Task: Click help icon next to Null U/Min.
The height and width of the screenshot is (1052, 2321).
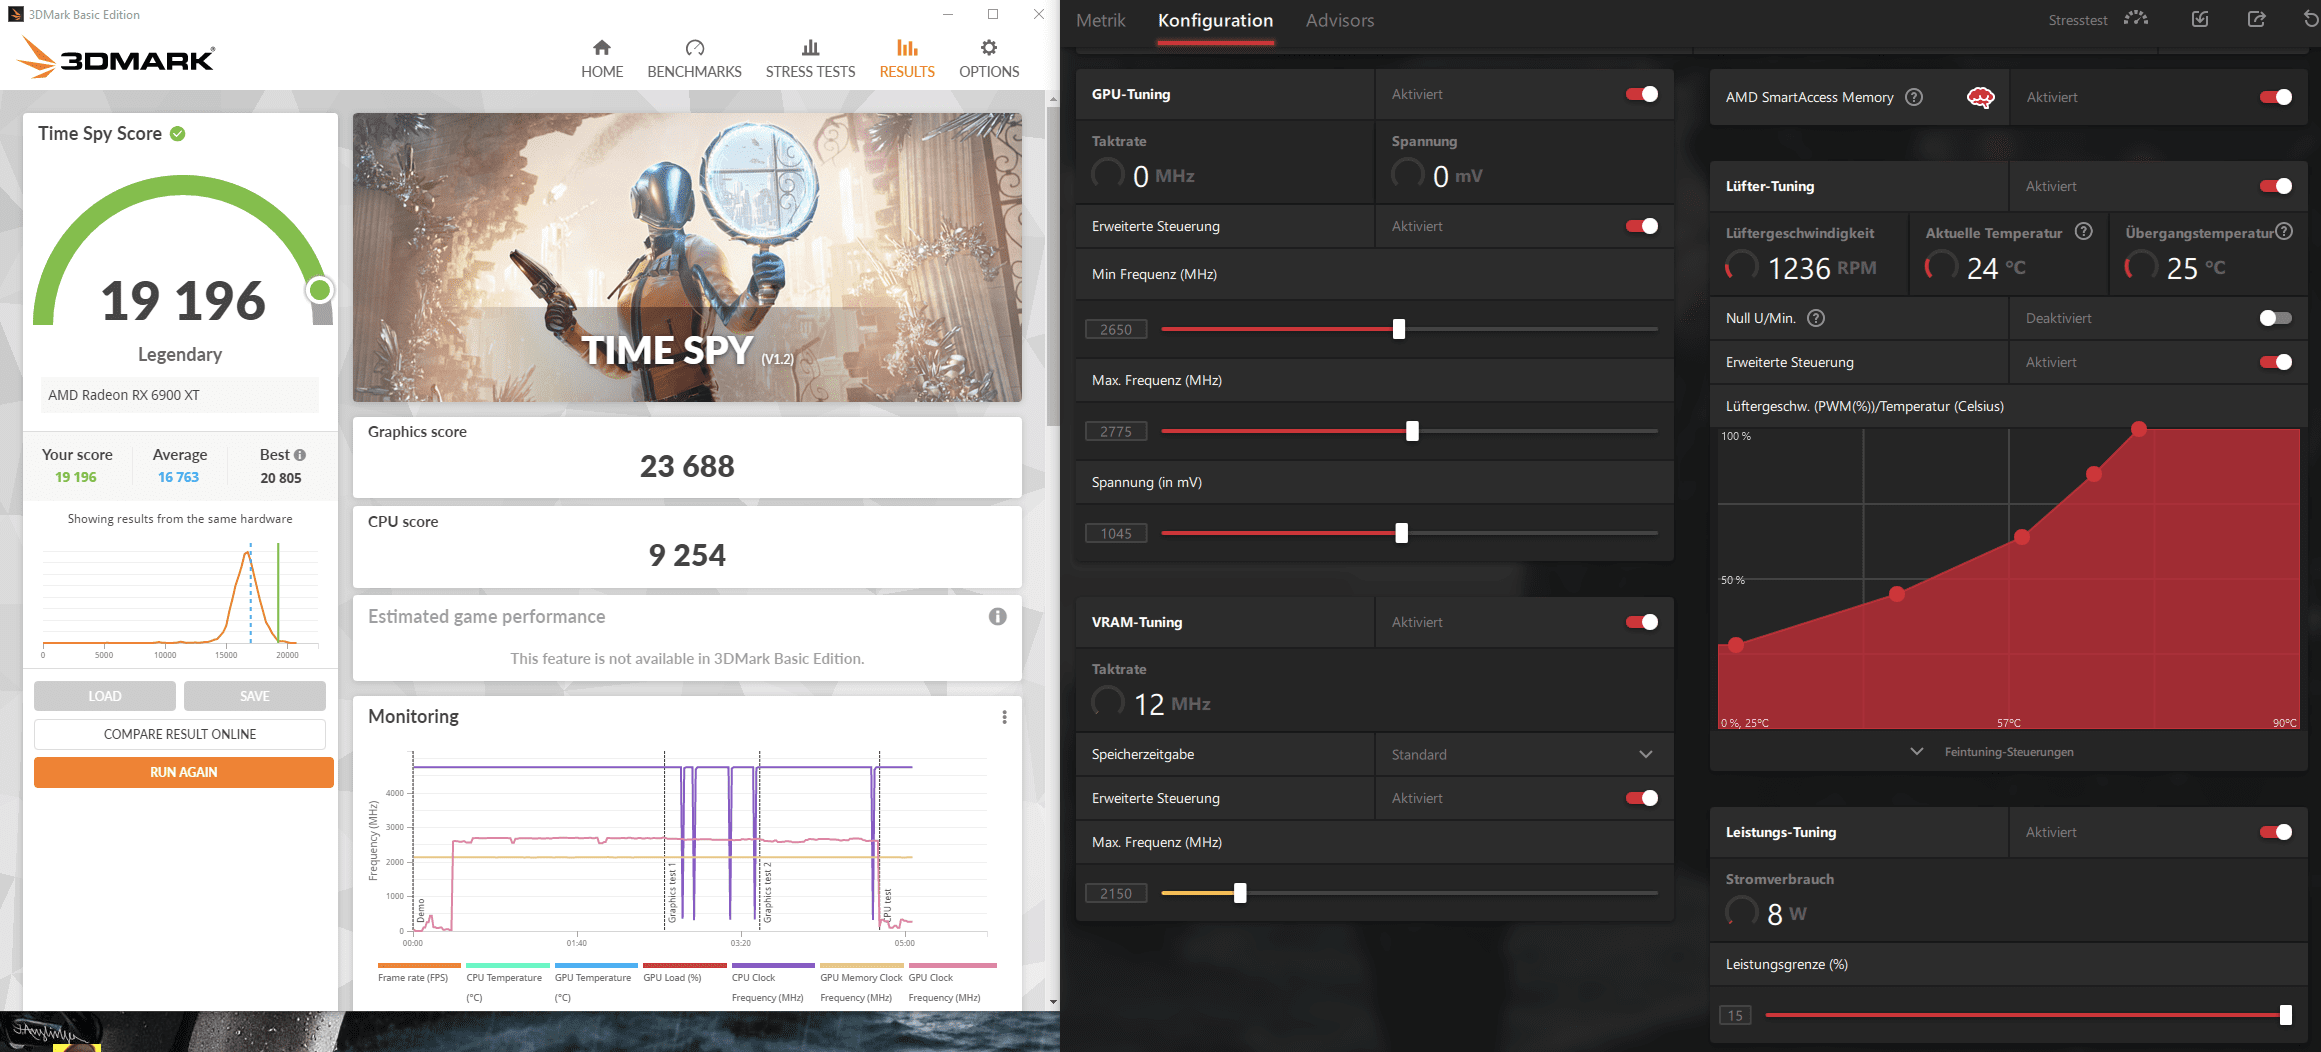Action: 1817,318
